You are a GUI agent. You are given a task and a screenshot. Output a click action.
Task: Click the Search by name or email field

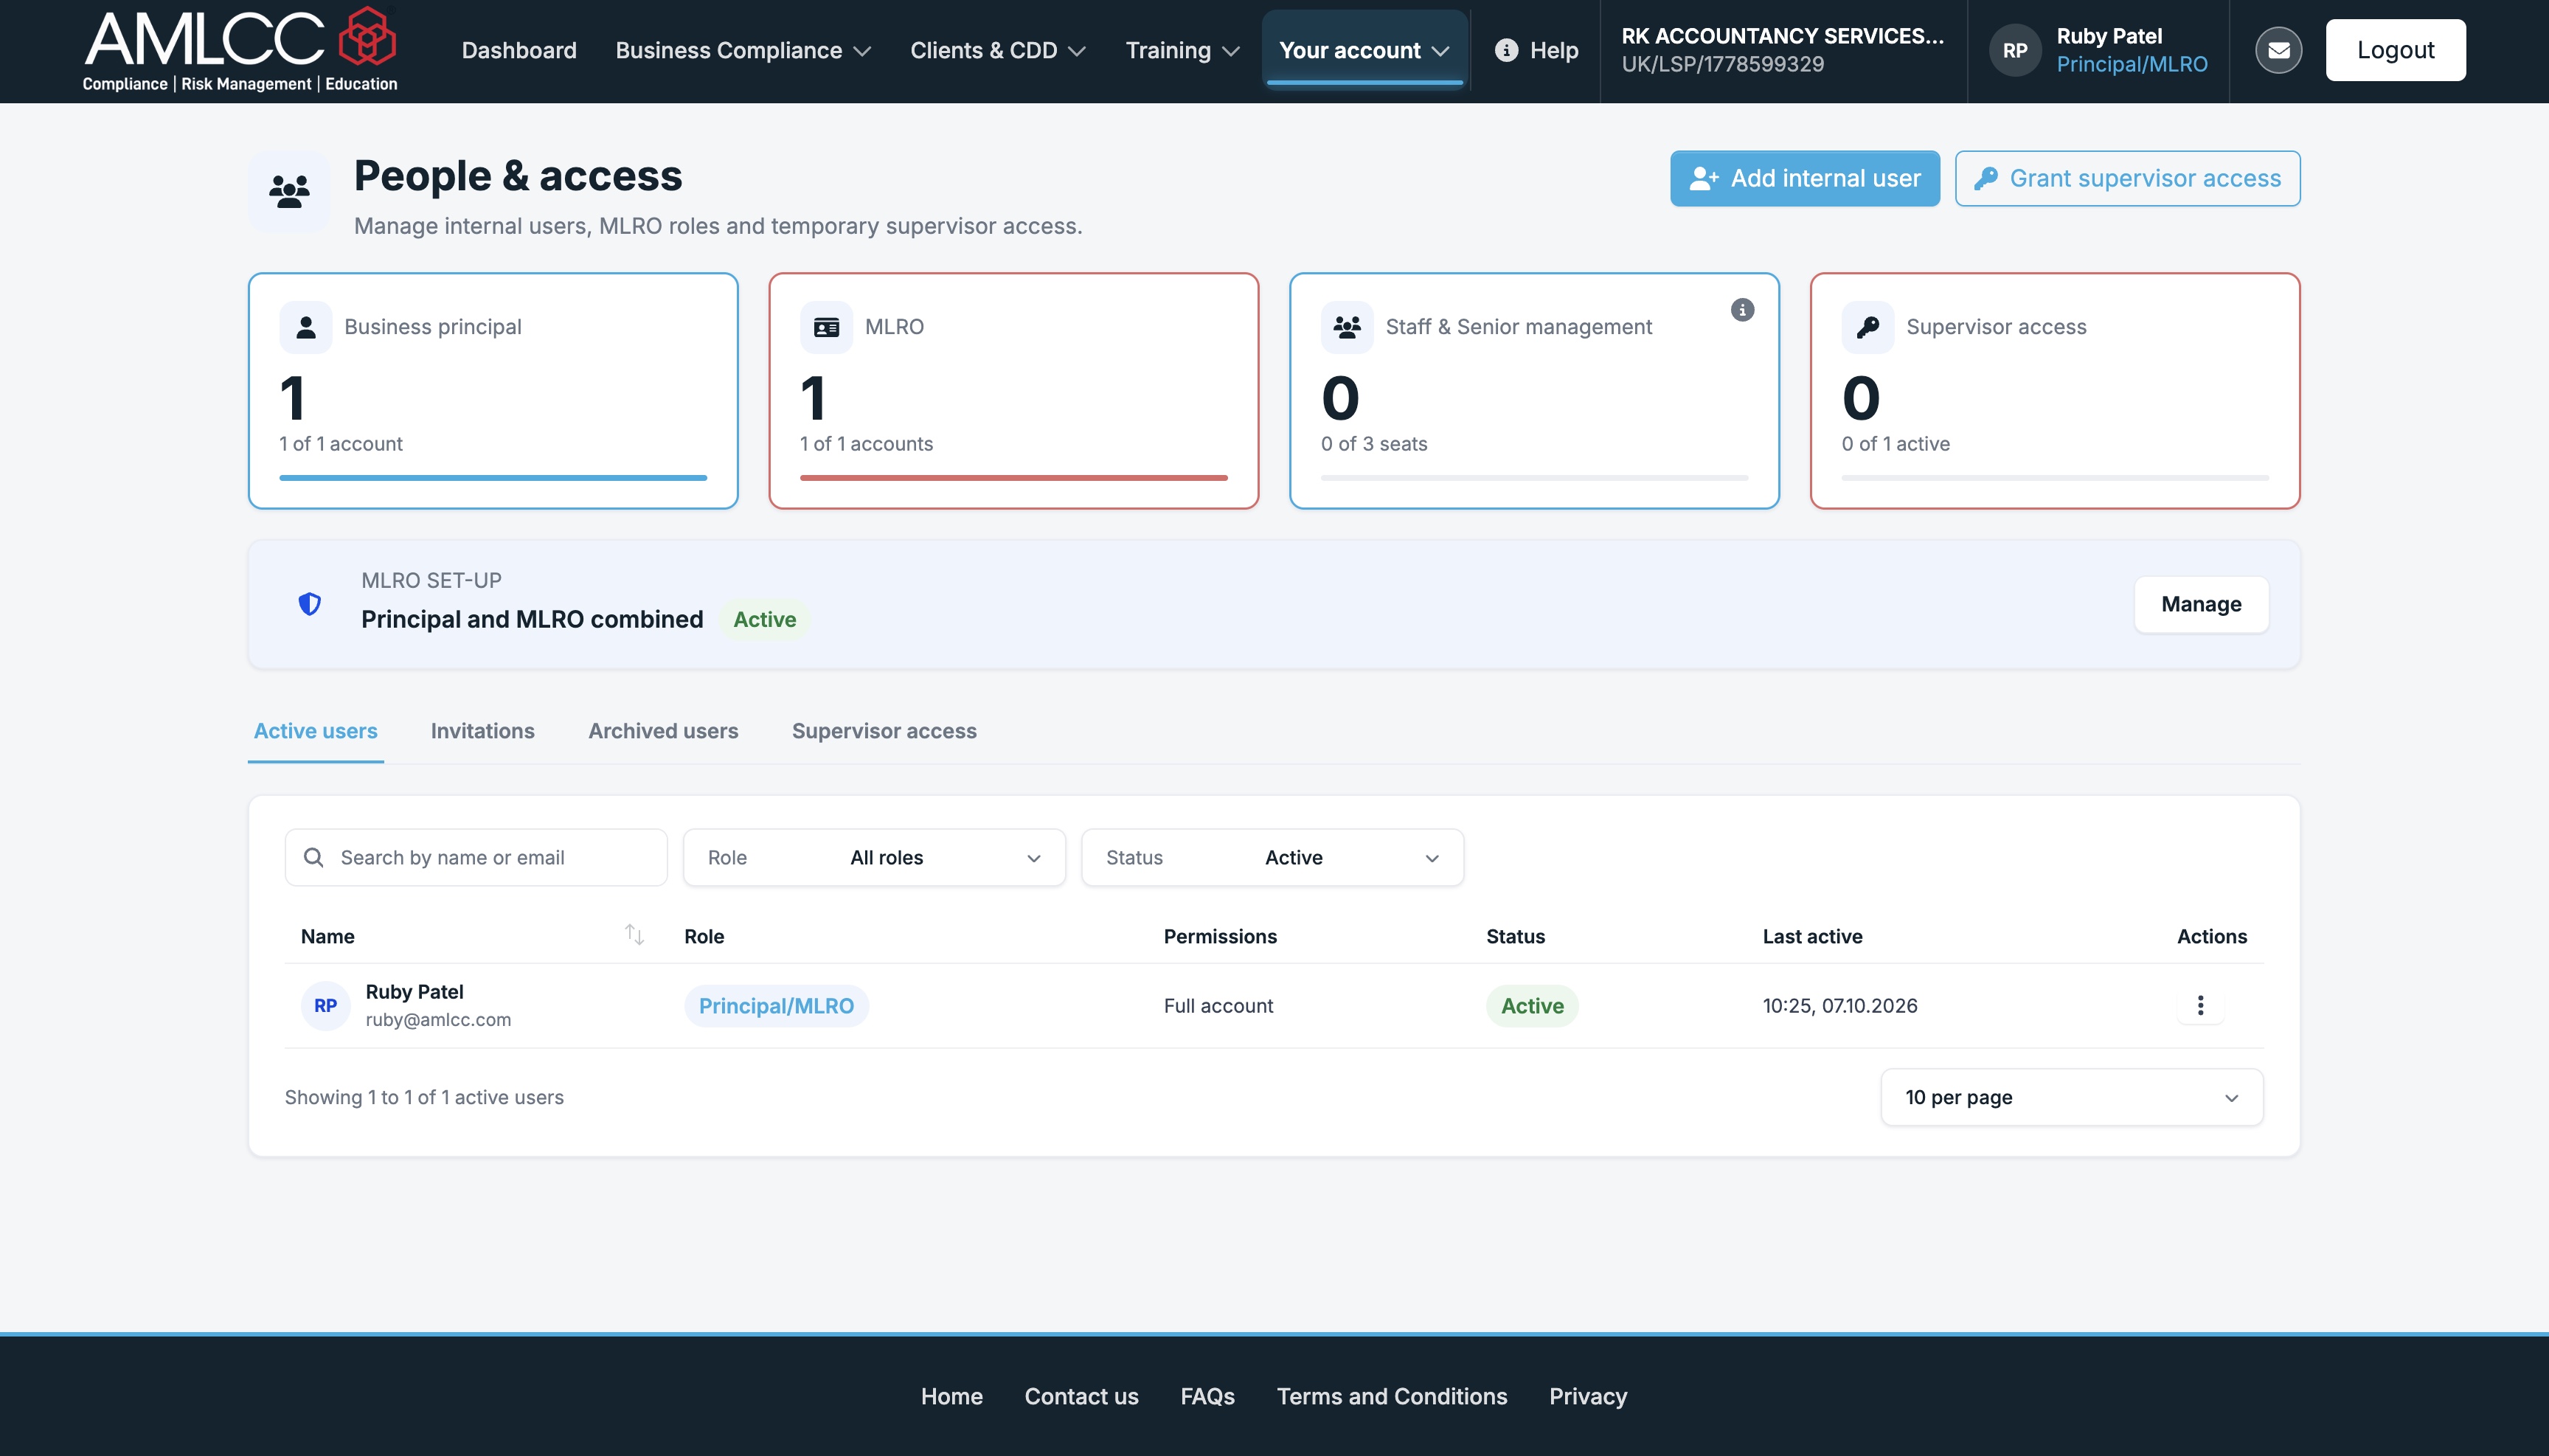(x=476, y=858)
